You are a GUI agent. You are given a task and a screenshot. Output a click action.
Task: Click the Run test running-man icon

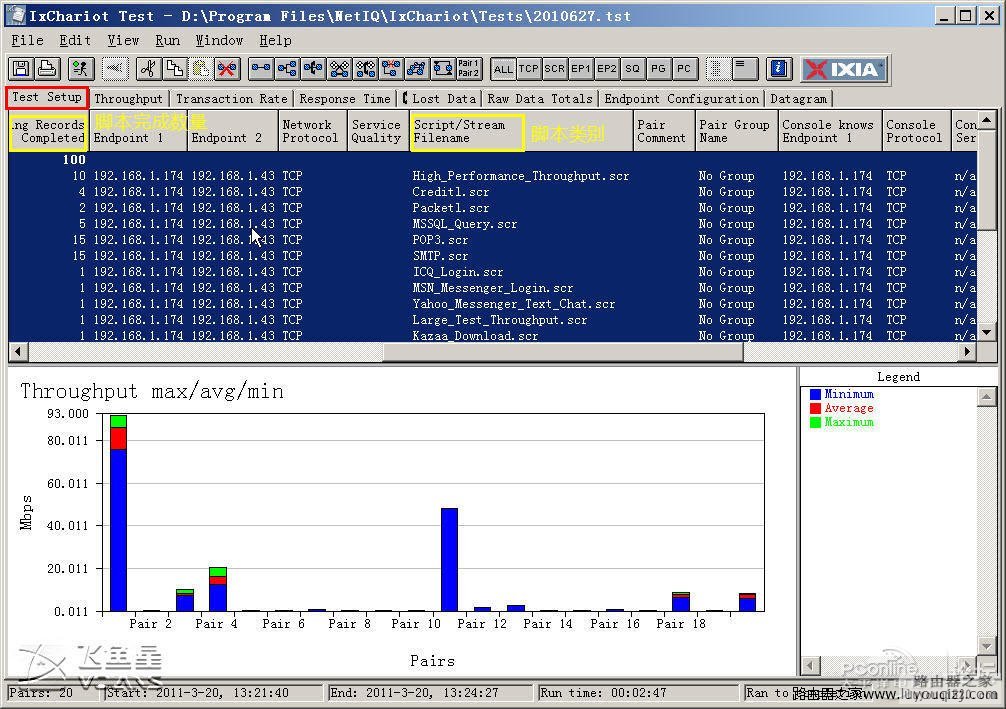pyautogui.click(x=80, y=69)
